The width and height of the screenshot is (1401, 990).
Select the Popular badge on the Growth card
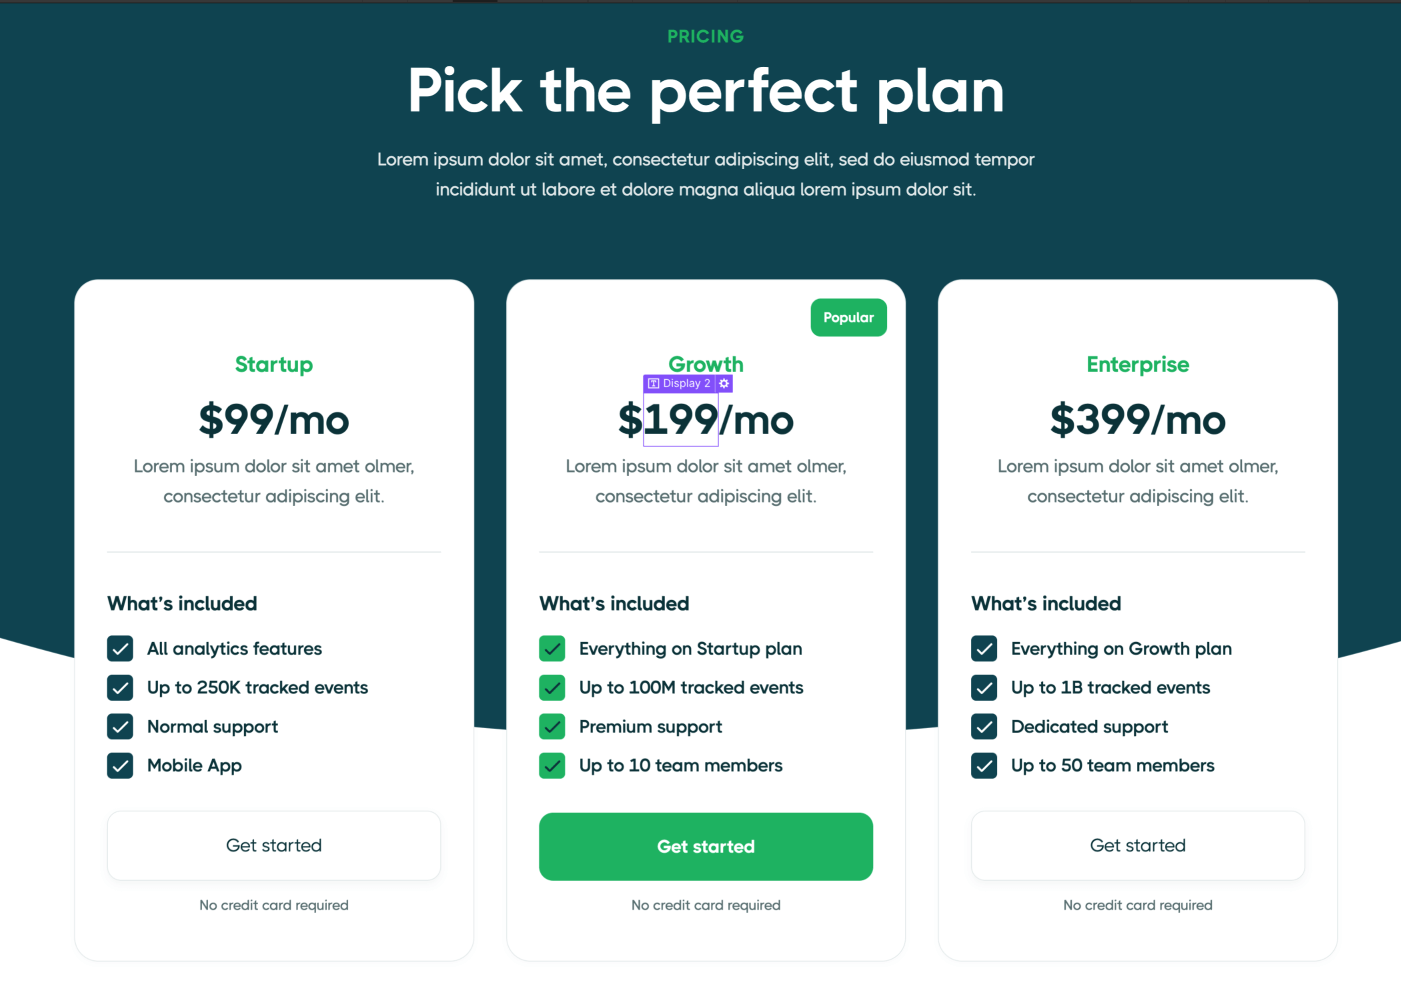[x=848, y=317]
